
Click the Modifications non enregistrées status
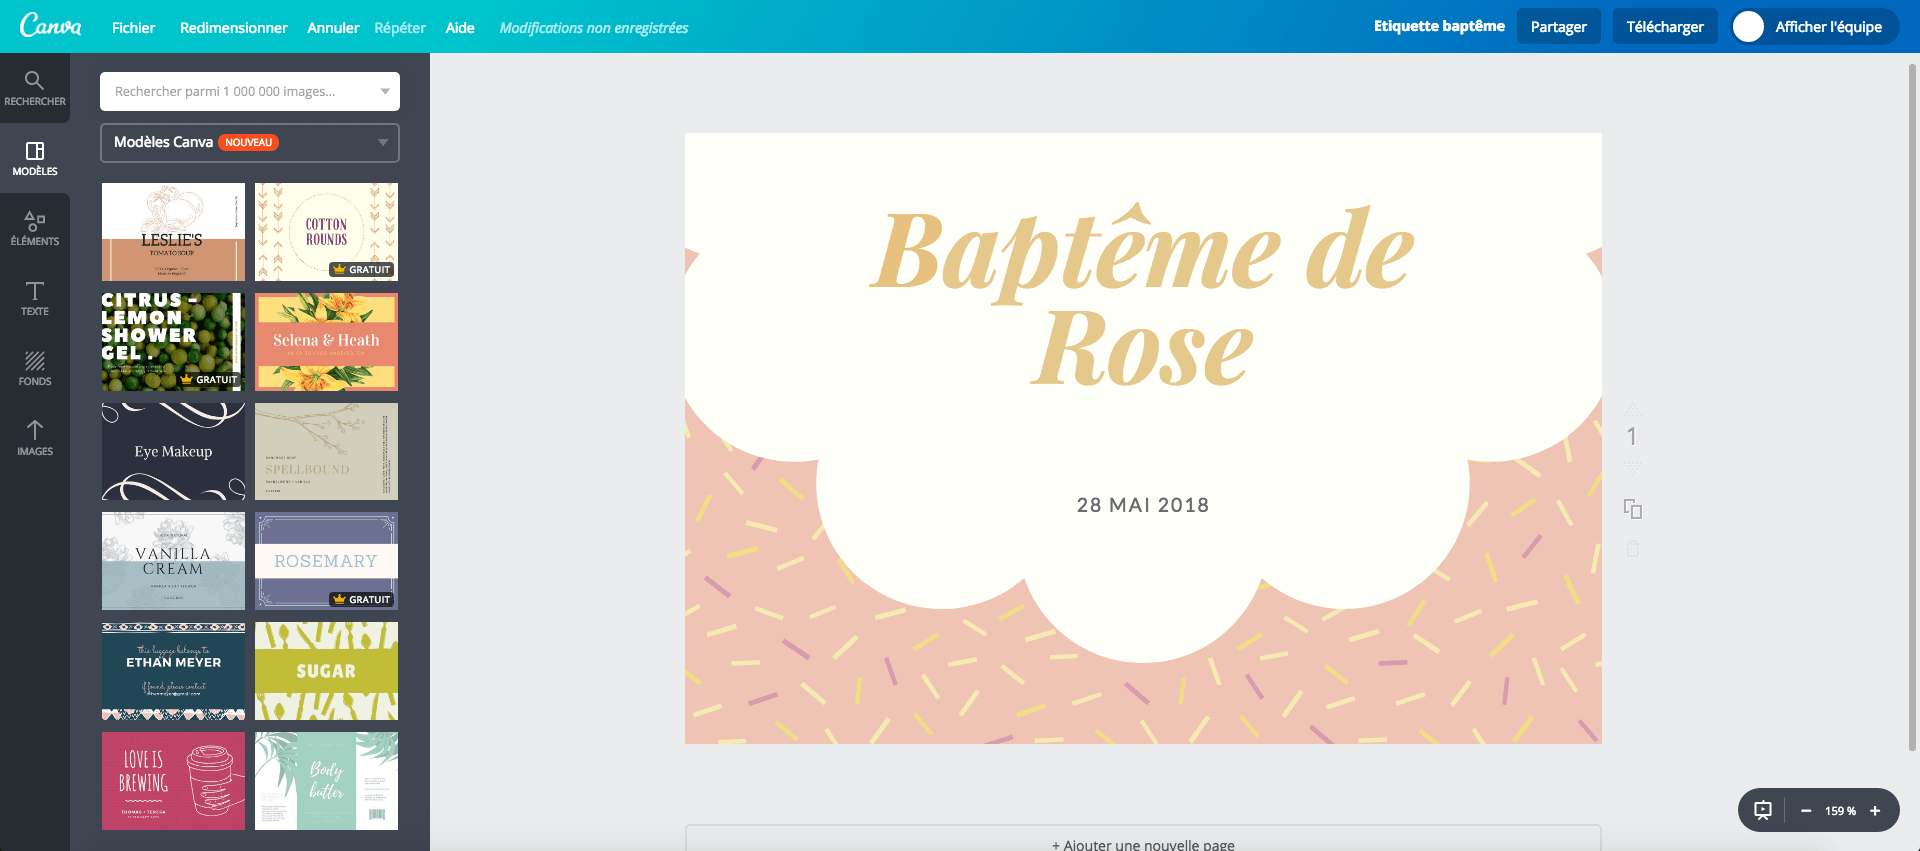point(594,28)
